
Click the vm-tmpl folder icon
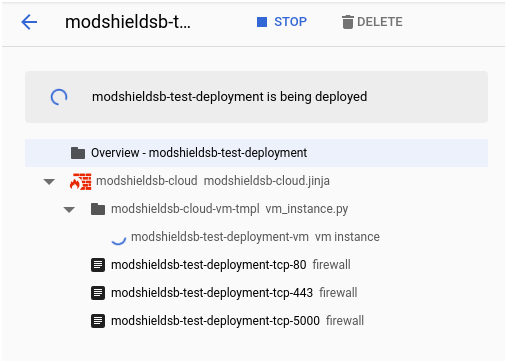[x=98, y=209]
